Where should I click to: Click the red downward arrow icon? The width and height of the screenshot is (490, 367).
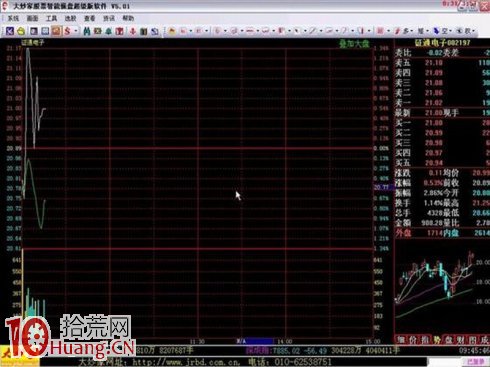click(133, 31)
